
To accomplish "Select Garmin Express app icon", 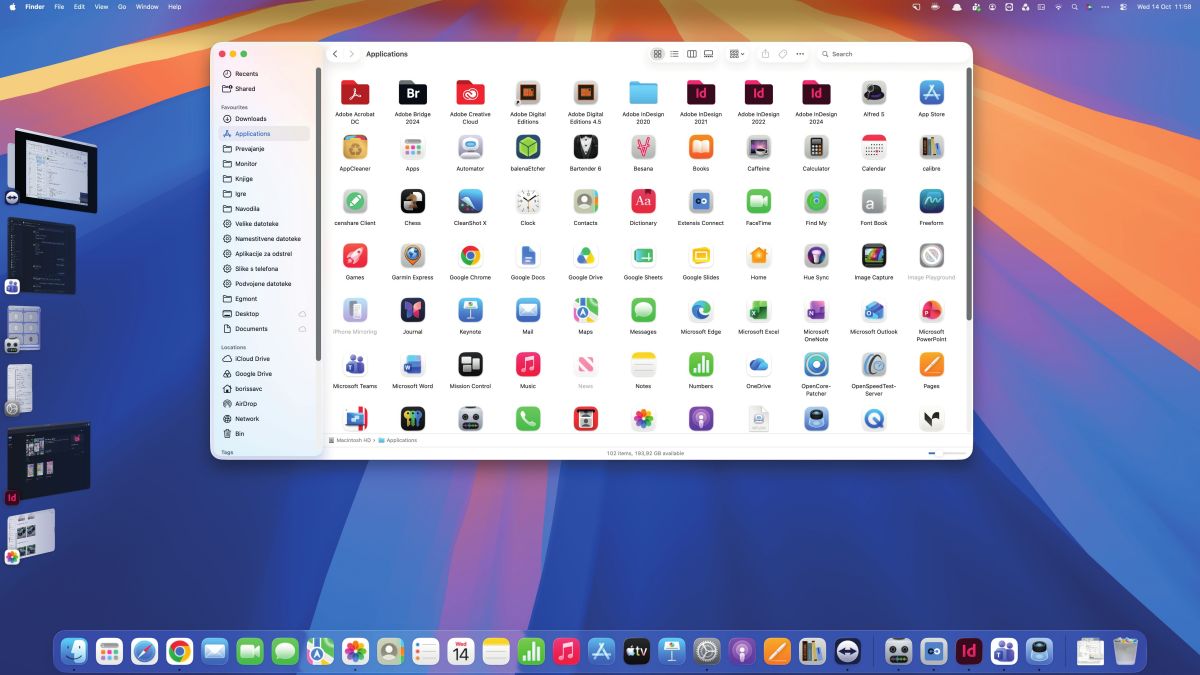I will 412,255.
